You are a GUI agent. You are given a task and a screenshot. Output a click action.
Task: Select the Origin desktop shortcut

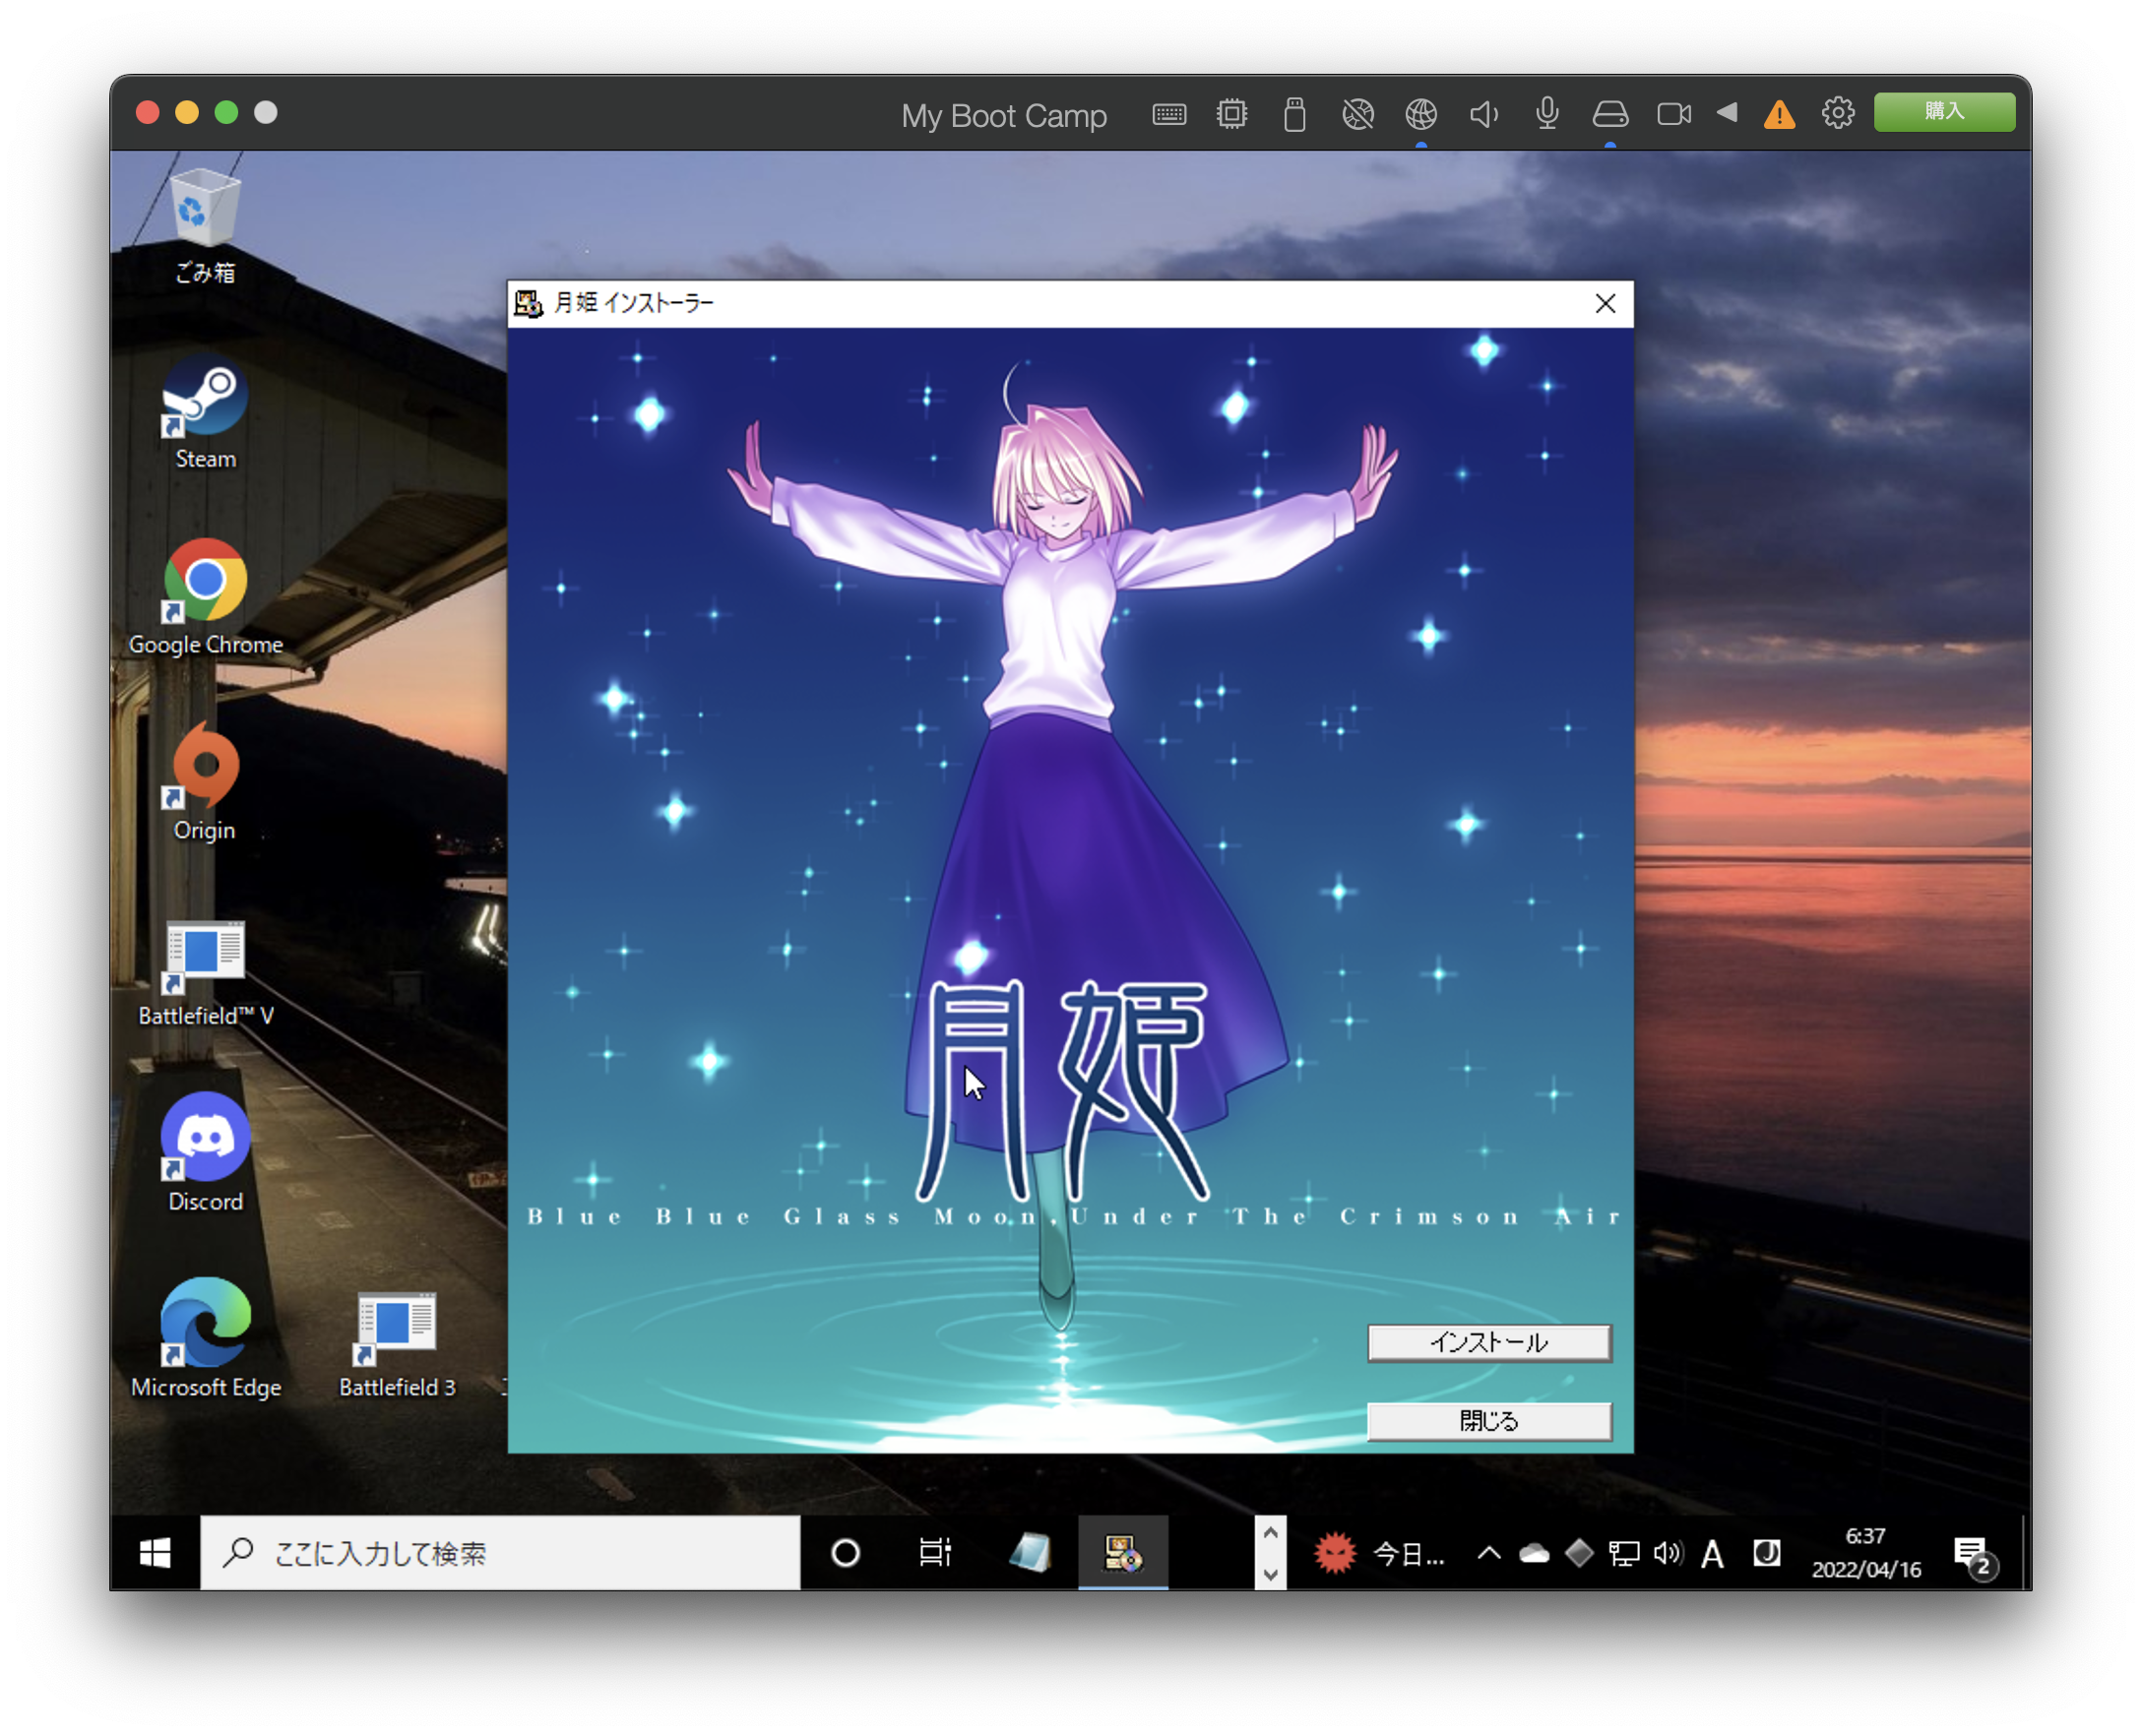205,783
